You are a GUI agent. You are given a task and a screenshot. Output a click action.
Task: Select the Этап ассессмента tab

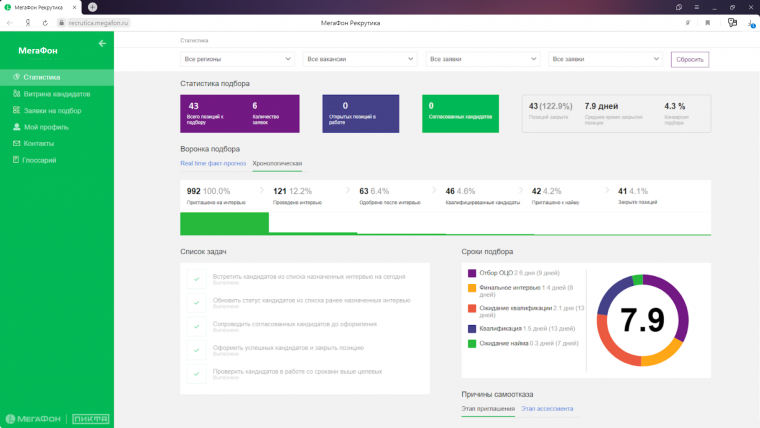[x=547, y=409]
